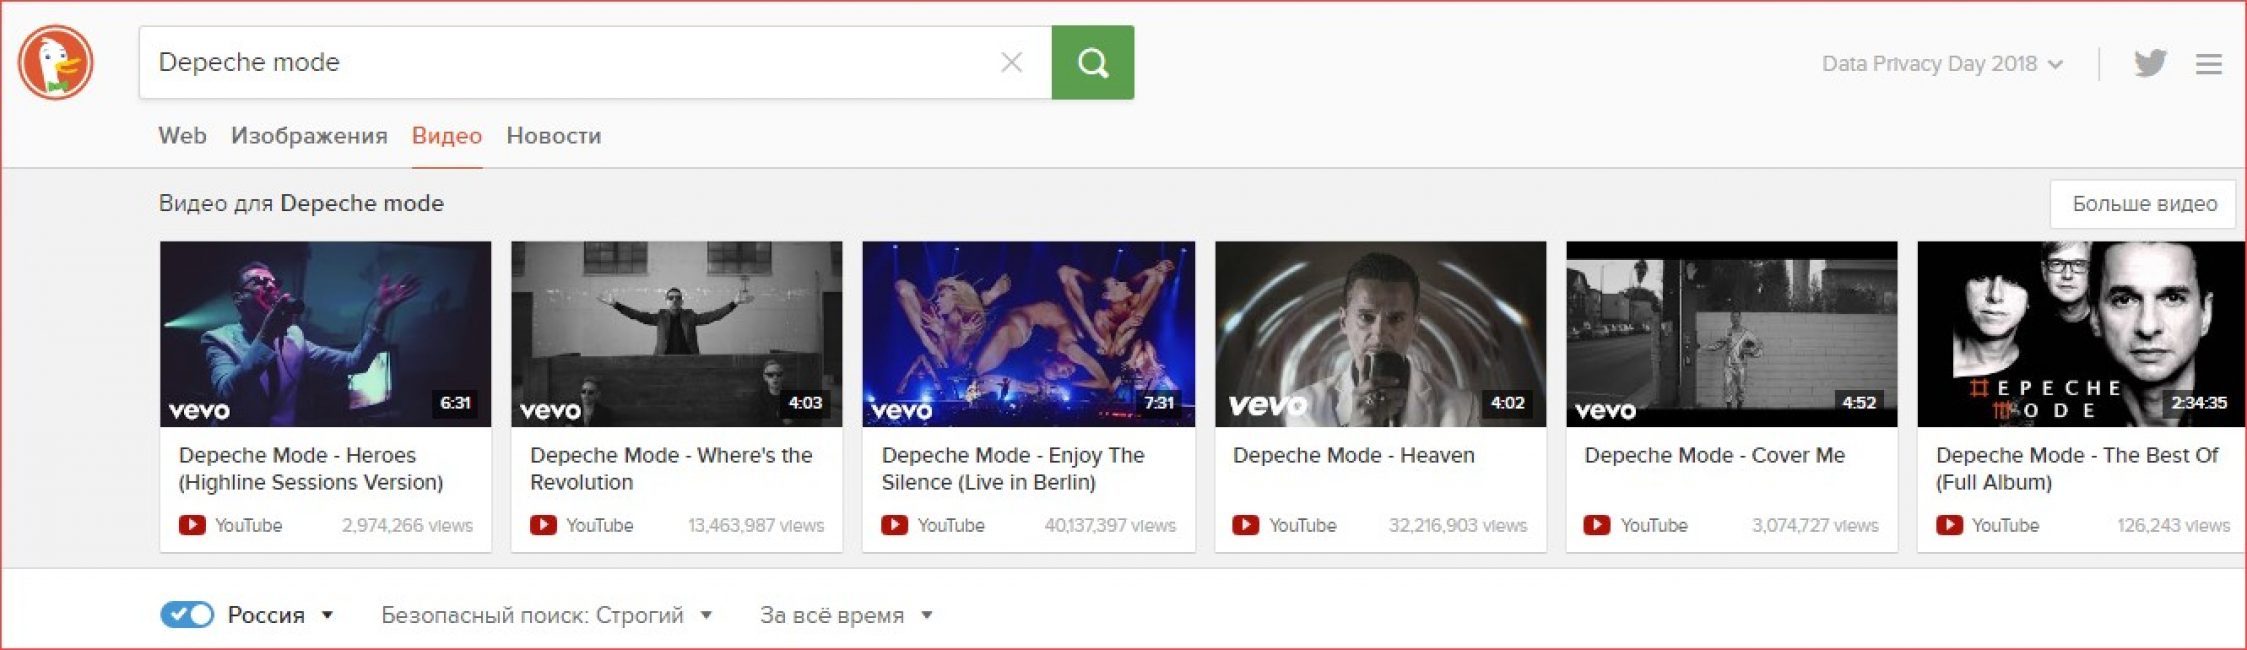Image resolution: width=2247 pixels, height=650 pixels.
Task: Click the 6:31 duration badge
Action: click(x=455, y=402)
